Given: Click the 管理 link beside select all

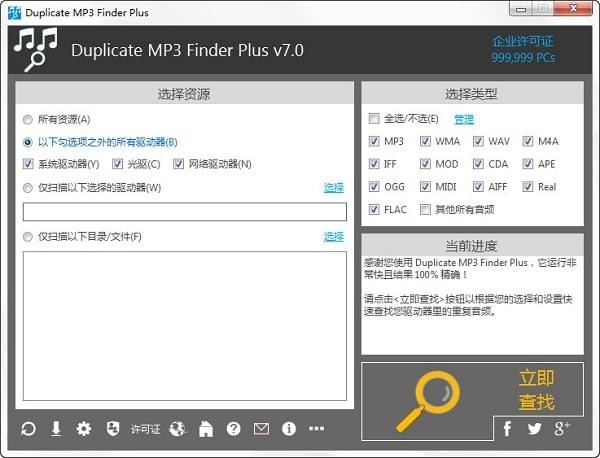Looking at the screenshot, I should tap(463, 119).
